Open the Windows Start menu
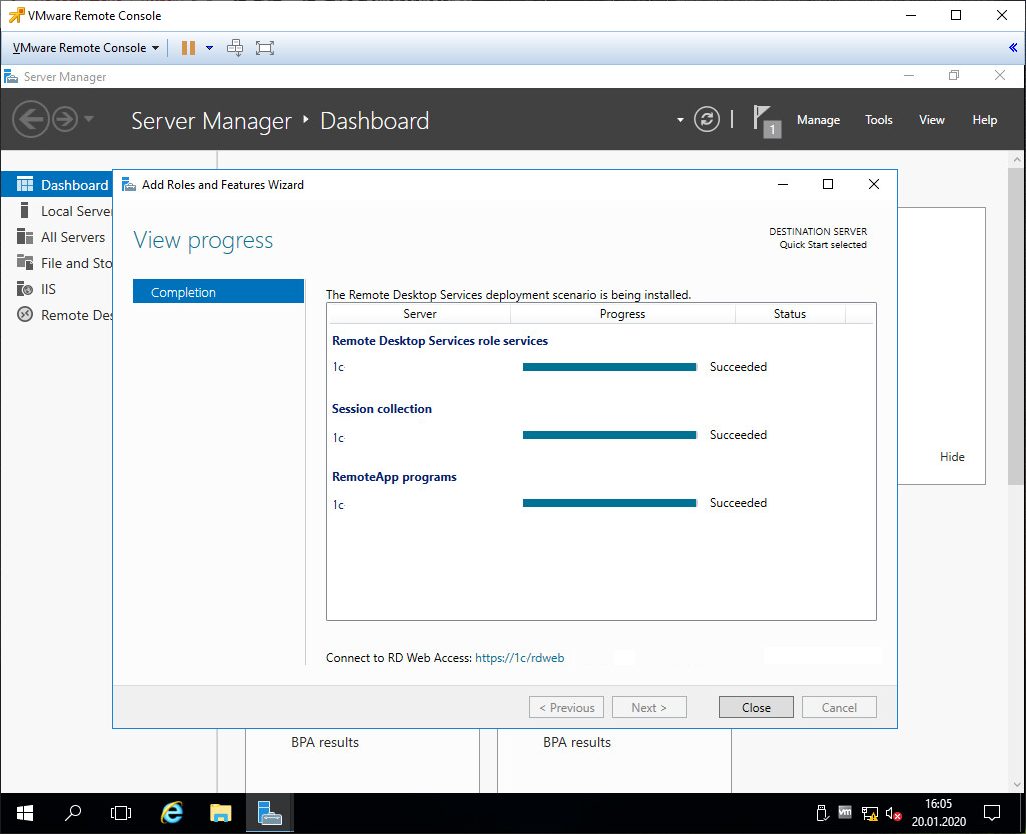The image size is (1026, 834). point(25,813)
